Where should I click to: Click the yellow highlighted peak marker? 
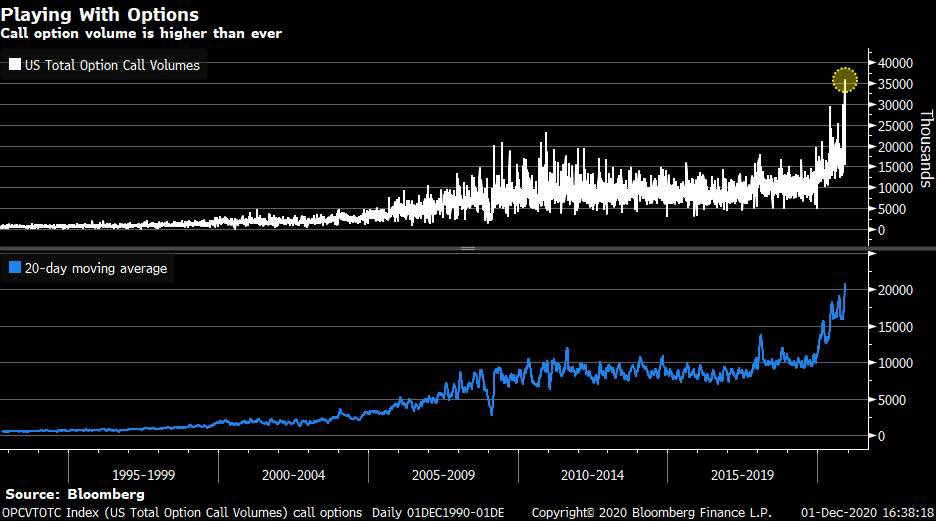(x=845, y=81)
